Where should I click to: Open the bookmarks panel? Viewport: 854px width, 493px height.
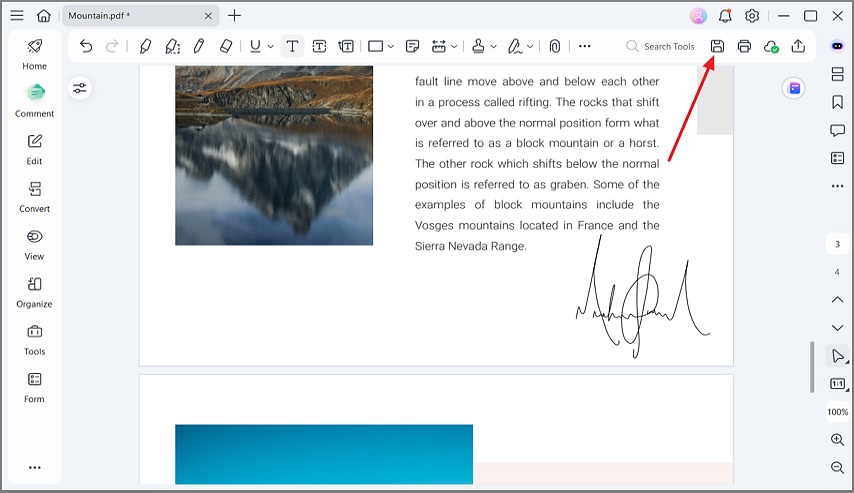[837, 102]
